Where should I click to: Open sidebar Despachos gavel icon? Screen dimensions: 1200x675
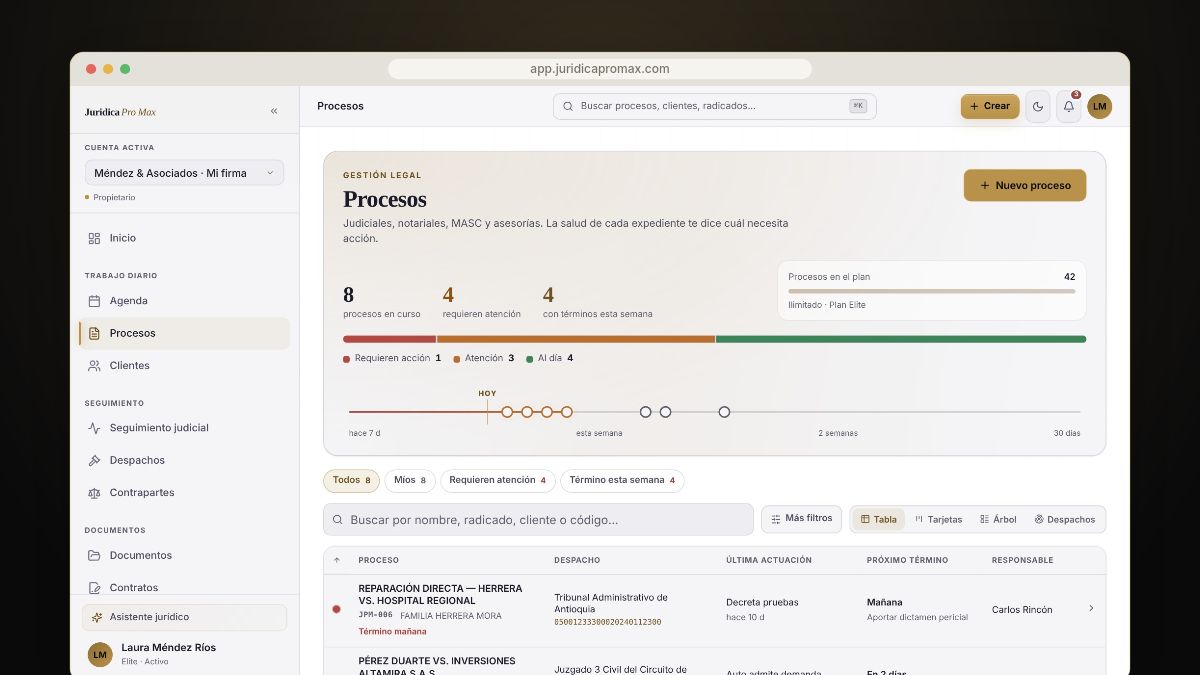94,460
